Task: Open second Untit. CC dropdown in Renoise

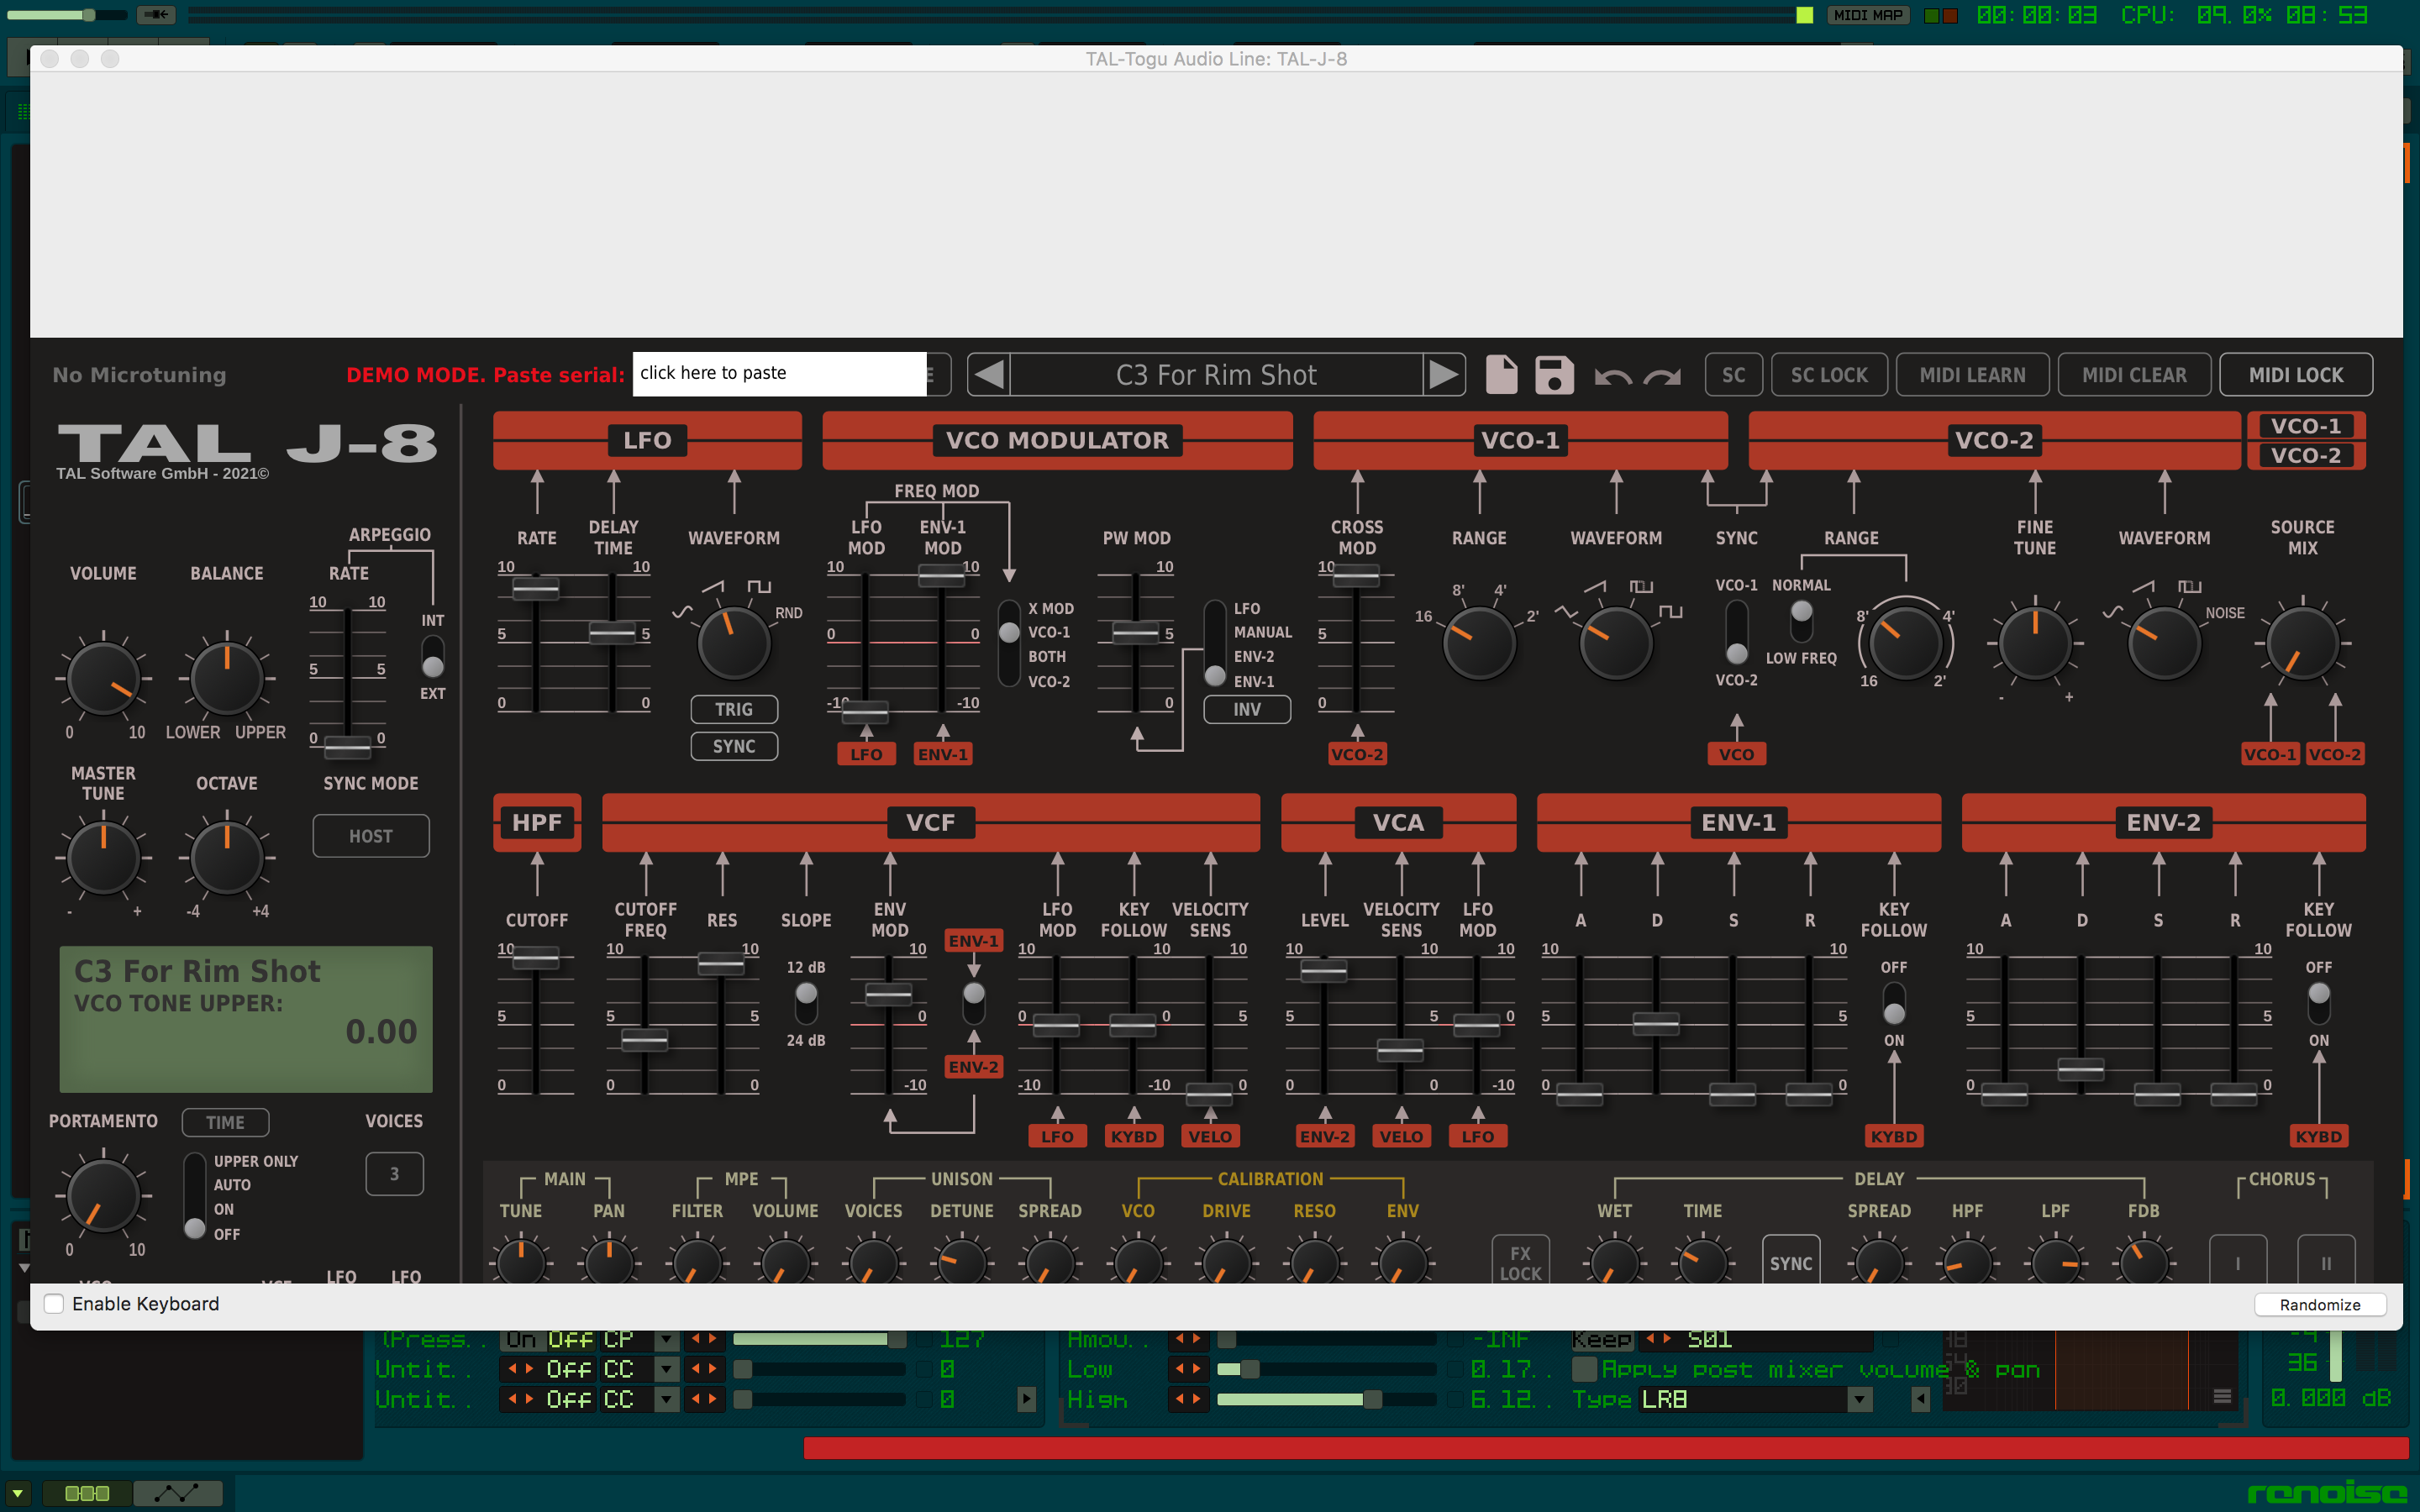Action: coord(666,1399)
